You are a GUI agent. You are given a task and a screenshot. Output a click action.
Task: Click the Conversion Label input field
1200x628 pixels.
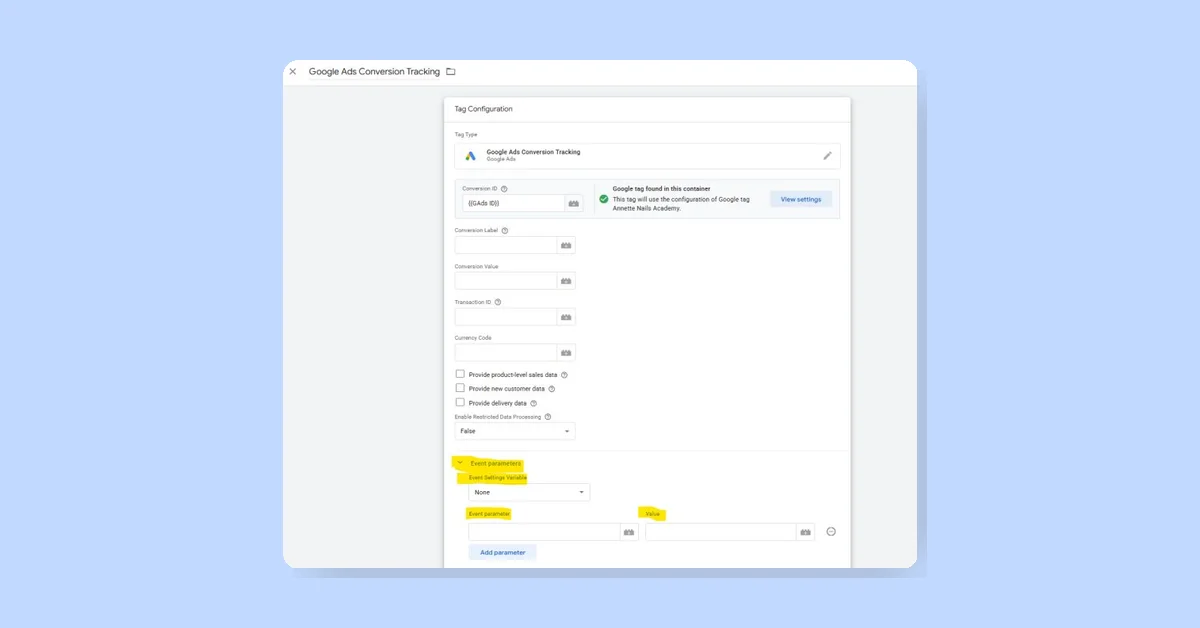click(x=506, y=245)
